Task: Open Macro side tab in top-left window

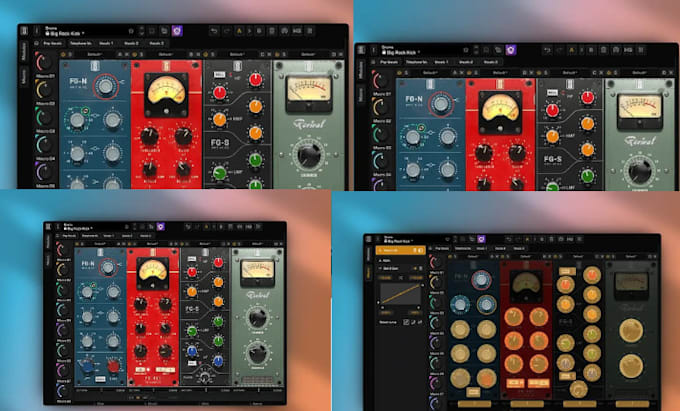Action: coord(24,75)
